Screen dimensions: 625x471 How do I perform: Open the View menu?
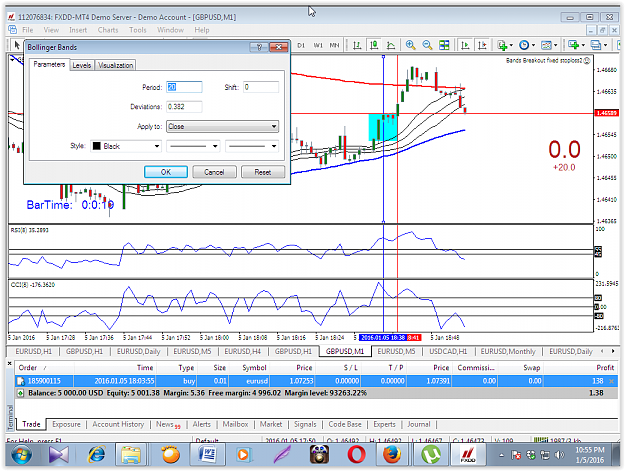coord(51,30)
